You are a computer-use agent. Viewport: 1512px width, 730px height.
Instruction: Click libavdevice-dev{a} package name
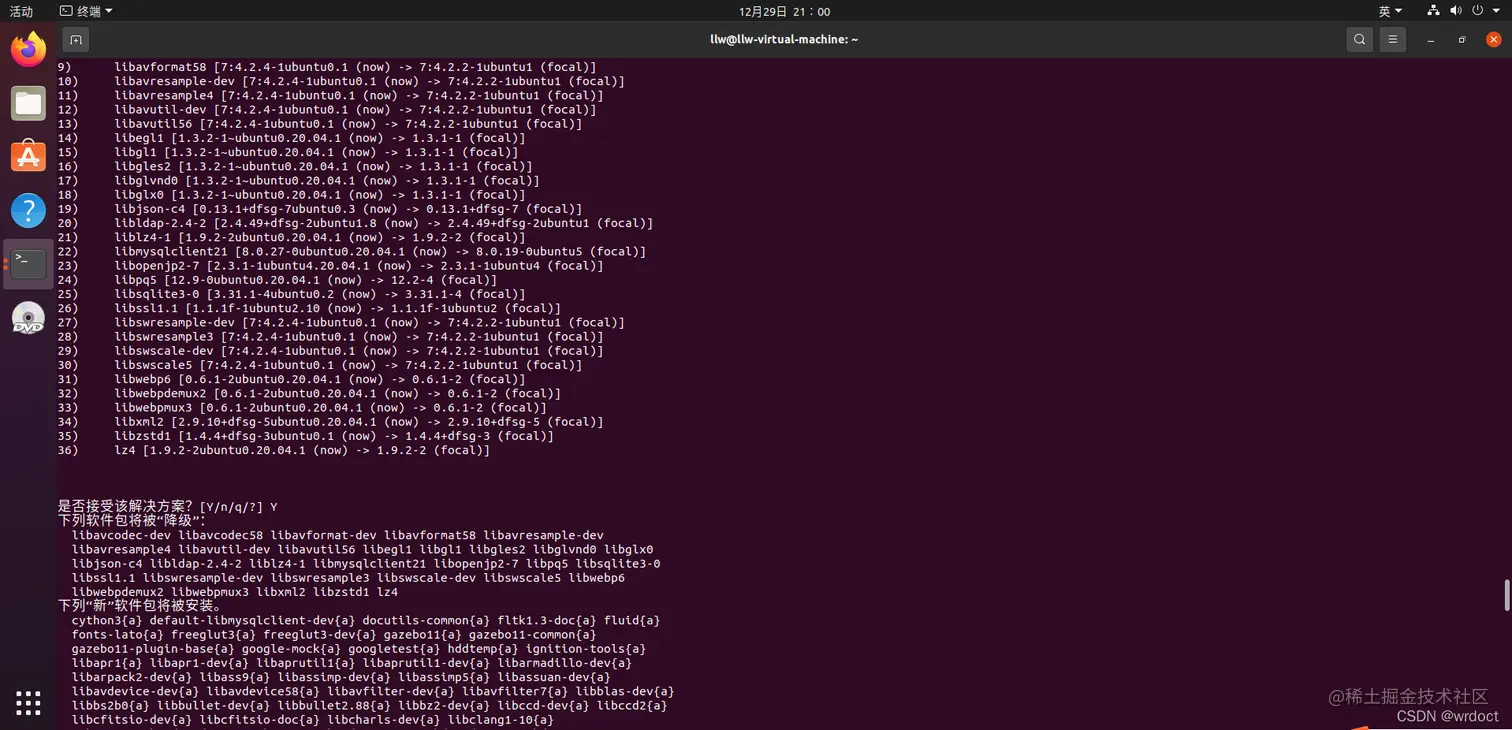[136, 691]
